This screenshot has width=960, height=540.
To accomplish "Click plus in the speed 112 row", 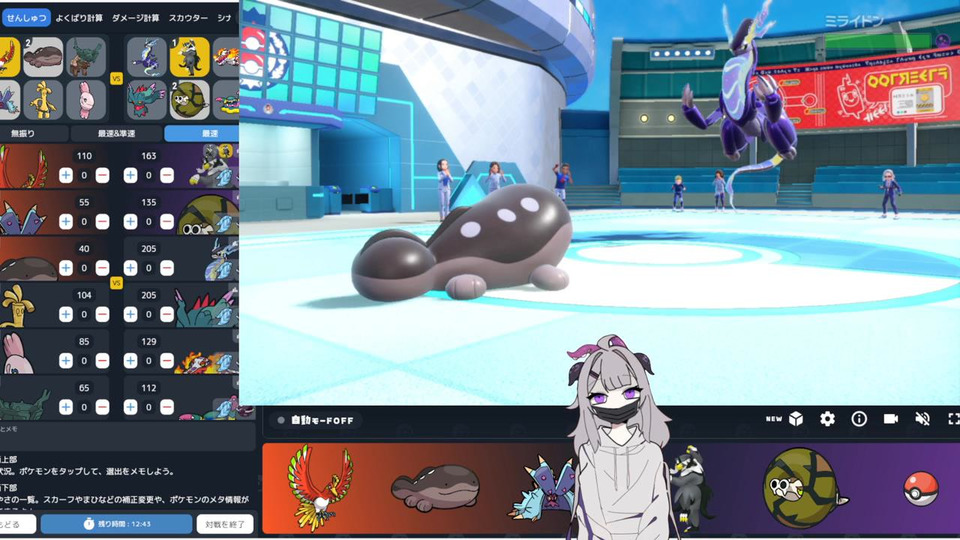I will 130,407.
